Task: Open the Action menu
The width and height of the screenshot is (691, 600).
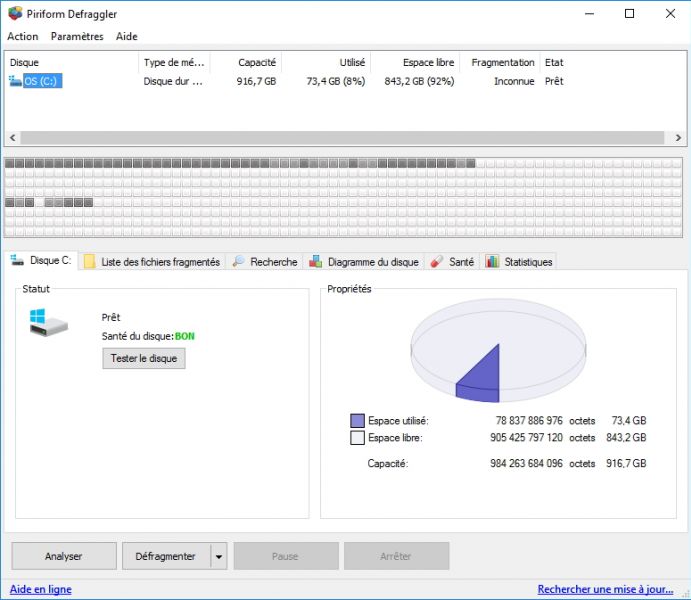Action: pos(22,36)
